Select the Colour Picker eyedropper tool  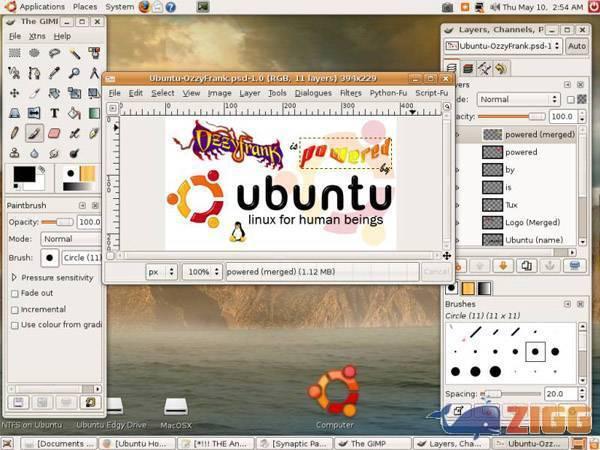tap(54, 73)
